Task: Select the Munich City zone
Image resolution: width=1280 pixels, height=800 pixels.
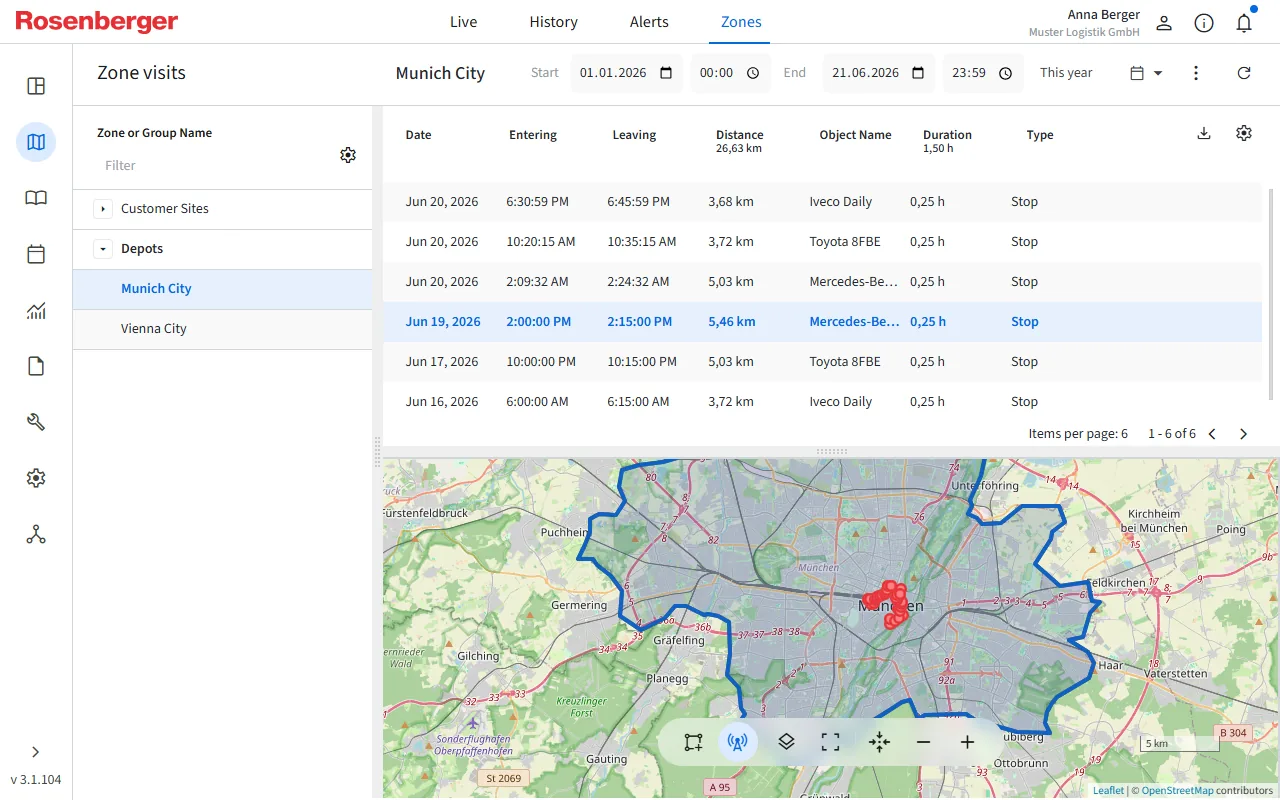Action: click(222, 289)
